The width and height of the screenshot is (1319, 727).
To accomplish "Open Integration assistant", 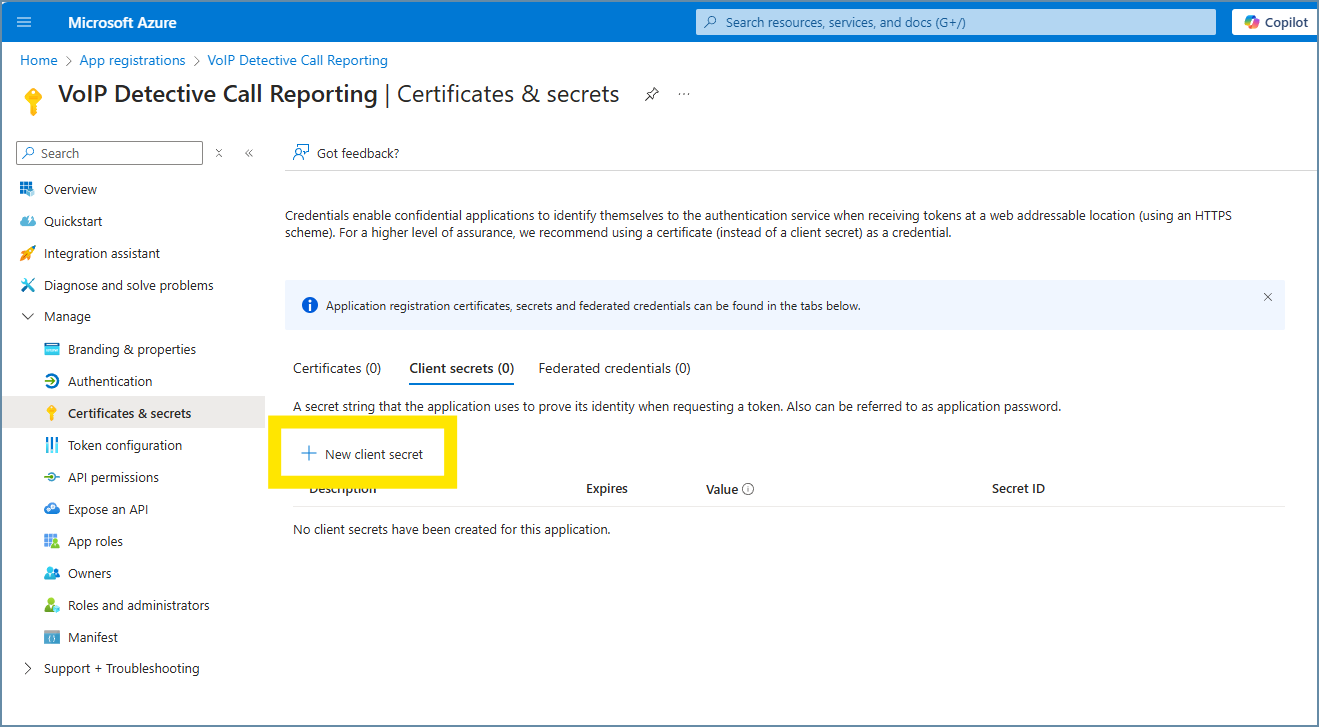I will tap(102, 253).
